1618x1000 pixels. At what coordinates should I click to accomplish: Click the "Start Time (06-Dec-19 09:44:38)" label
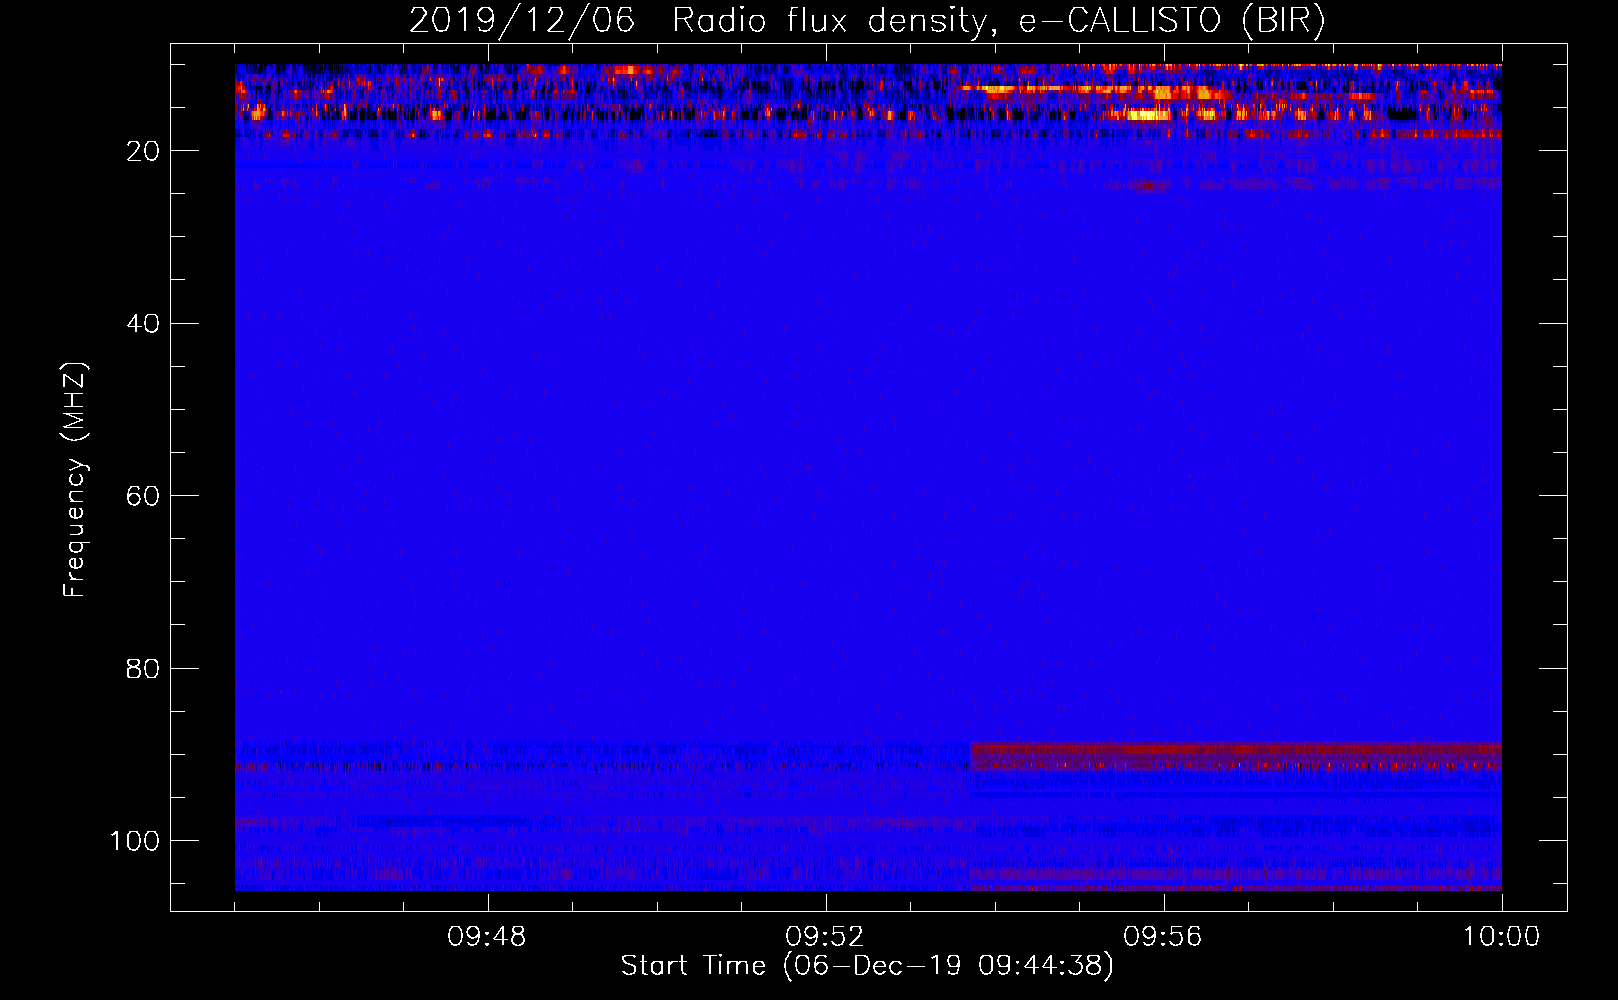[867, 966]
